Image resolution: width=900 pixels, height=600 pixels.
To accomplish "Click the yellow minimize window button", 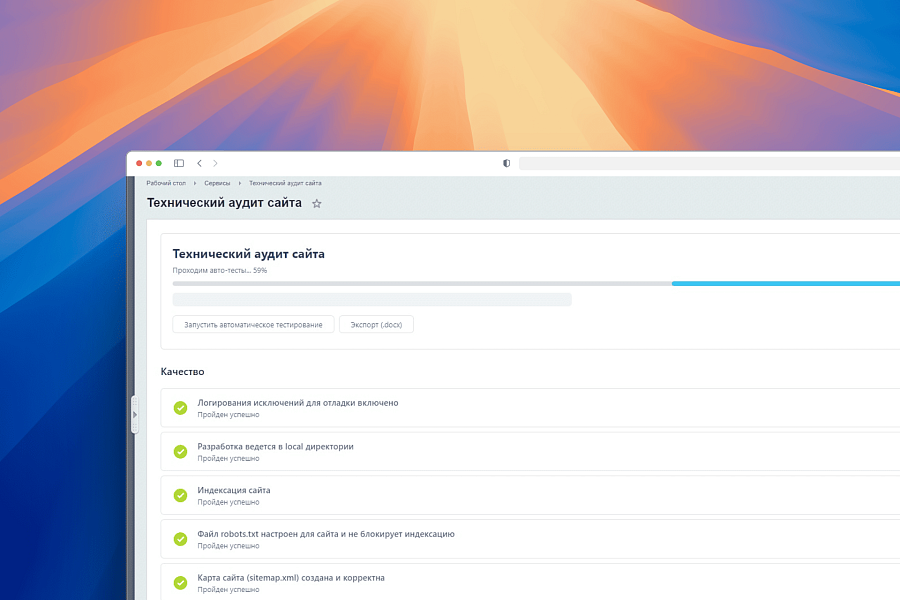I will (149, 163).
